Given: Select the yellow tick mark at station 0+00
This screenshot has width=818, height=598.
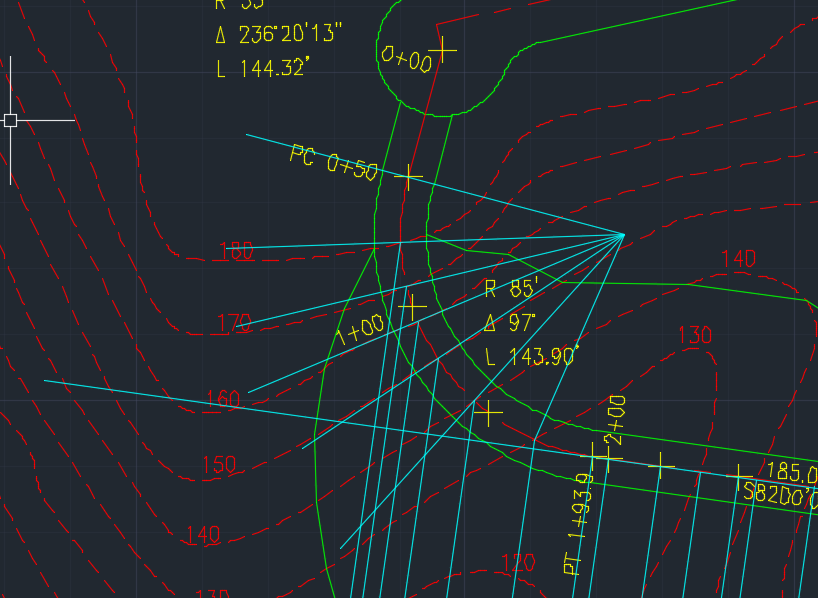Looking at the screenshot, I should pyautogui.click(x=442, y=50).
